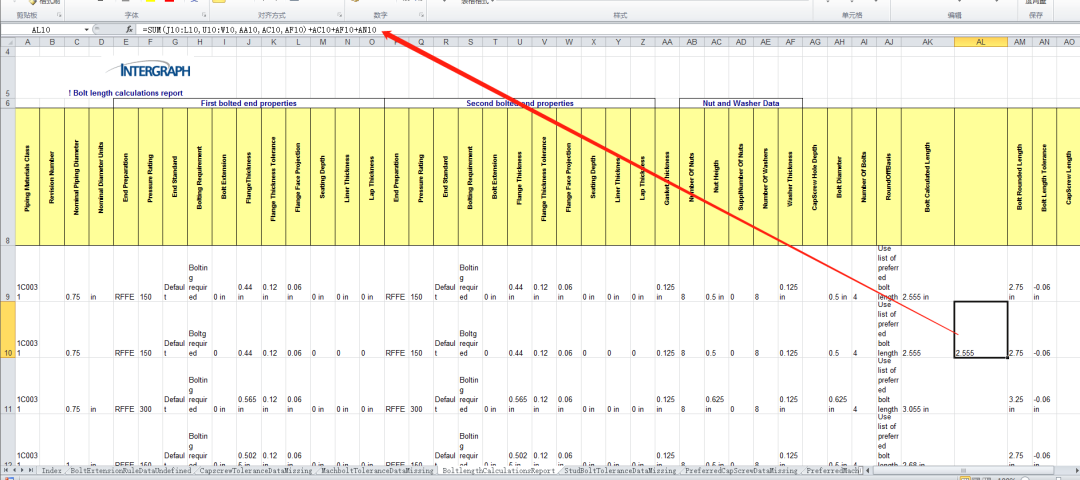Screen dimensions: 1080x480
Task: Select row 9 piping class '1C0031' cell
Action: click(x=28, y=273)
